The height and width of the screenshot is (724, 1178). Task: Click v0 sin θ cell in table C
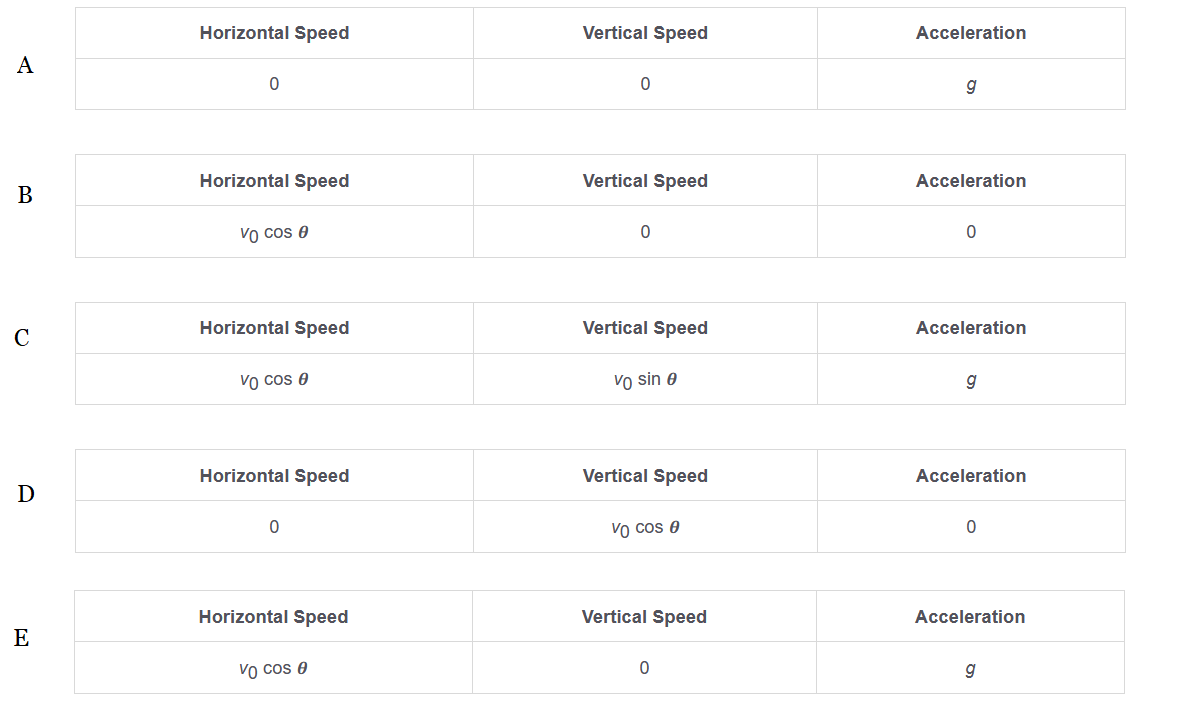click(645, 380)
